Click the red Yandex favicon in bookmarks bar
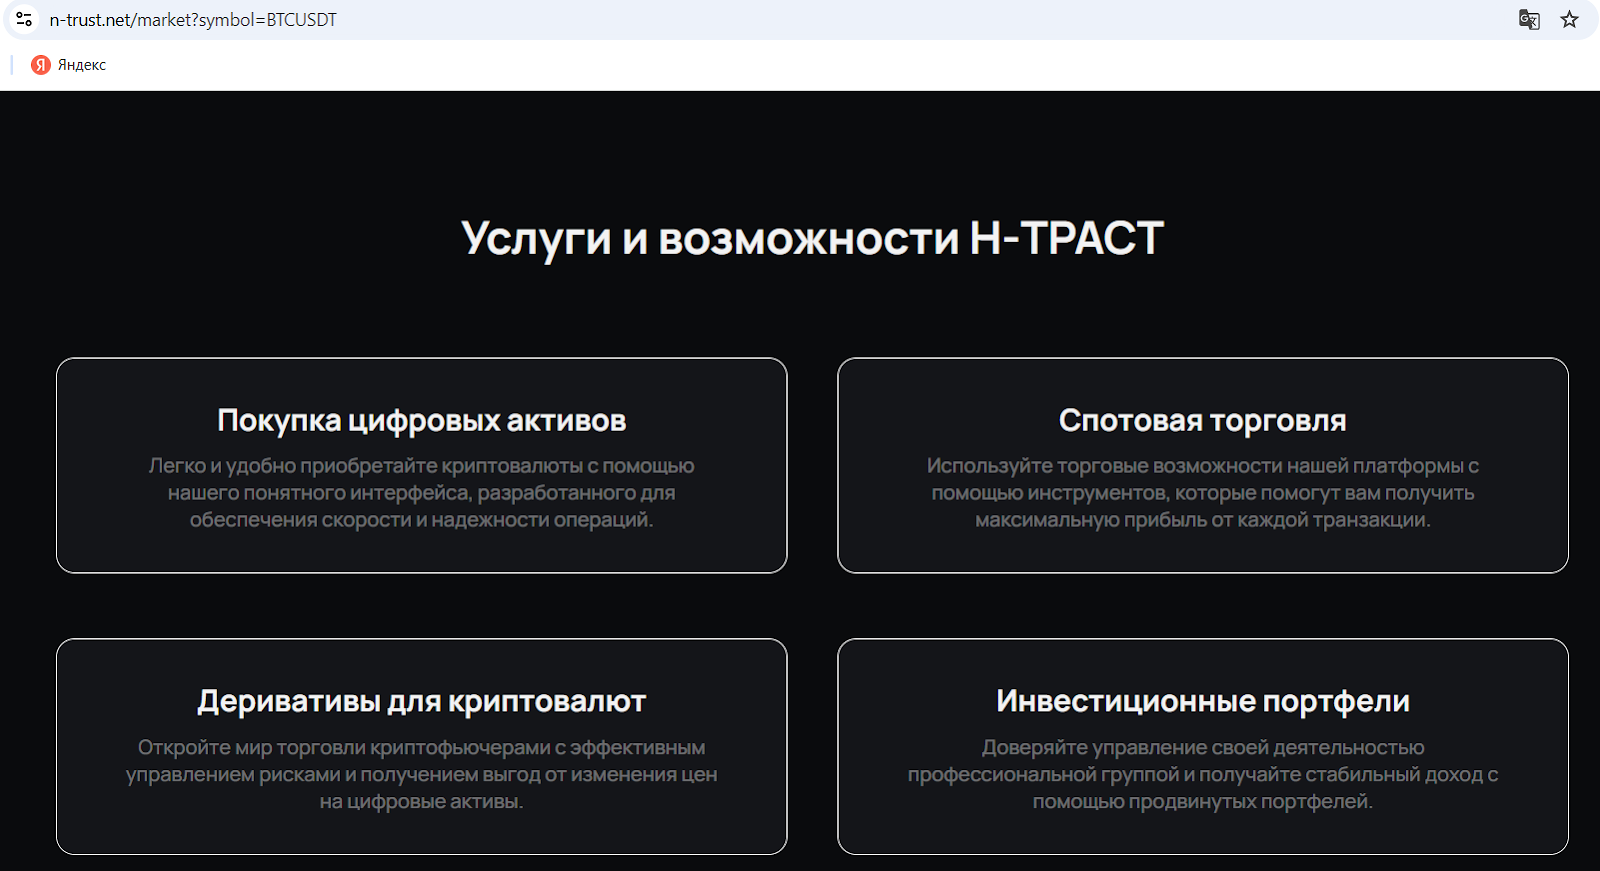 (x=41, y=65)
